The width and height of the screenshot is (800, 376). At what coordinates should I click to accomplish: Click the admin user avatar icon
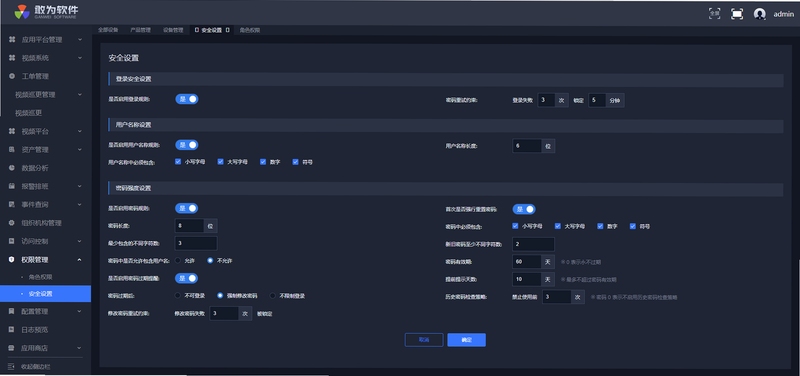(x=760, y=14)
